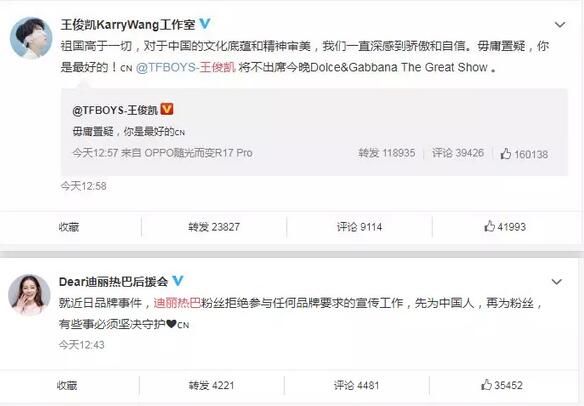Like the quoted post with 160138 likes
This screenshot has height=406, width=584.
pyautogui.click(x=524, y=154)
